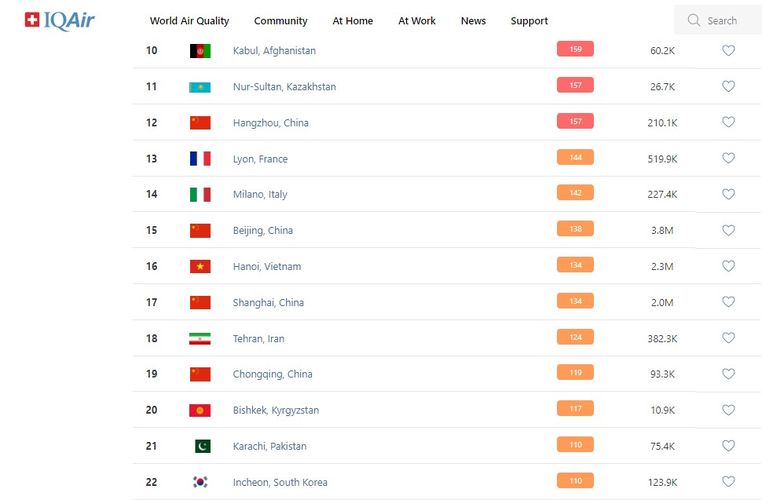762x500 pixels.
Task: Open the Shanghai, China city link
Action: [x=268, y=303]
